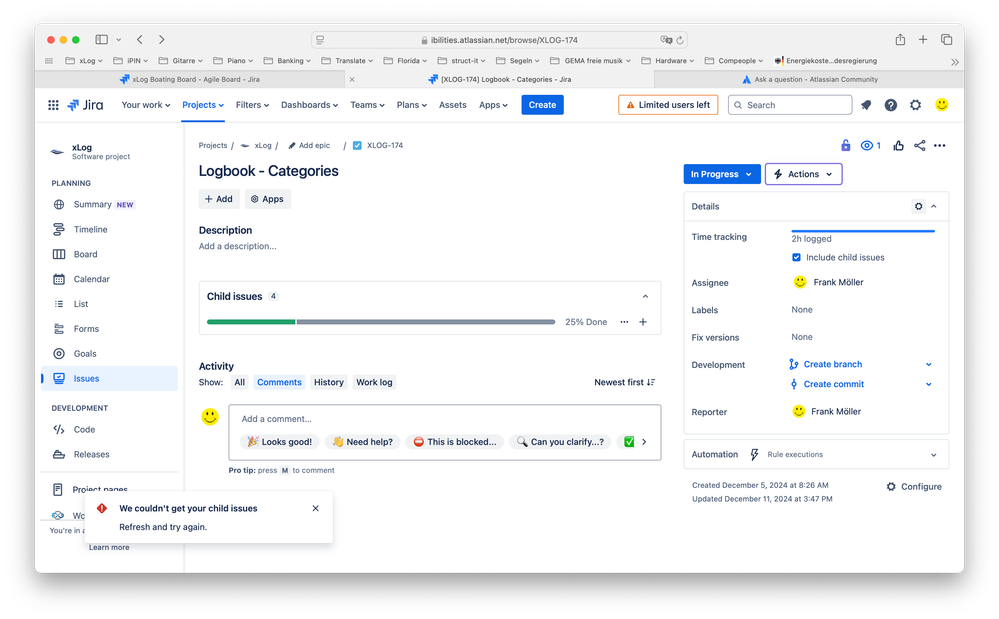
Task: Open Assets in the top navigation
Action: pos(452,105)
